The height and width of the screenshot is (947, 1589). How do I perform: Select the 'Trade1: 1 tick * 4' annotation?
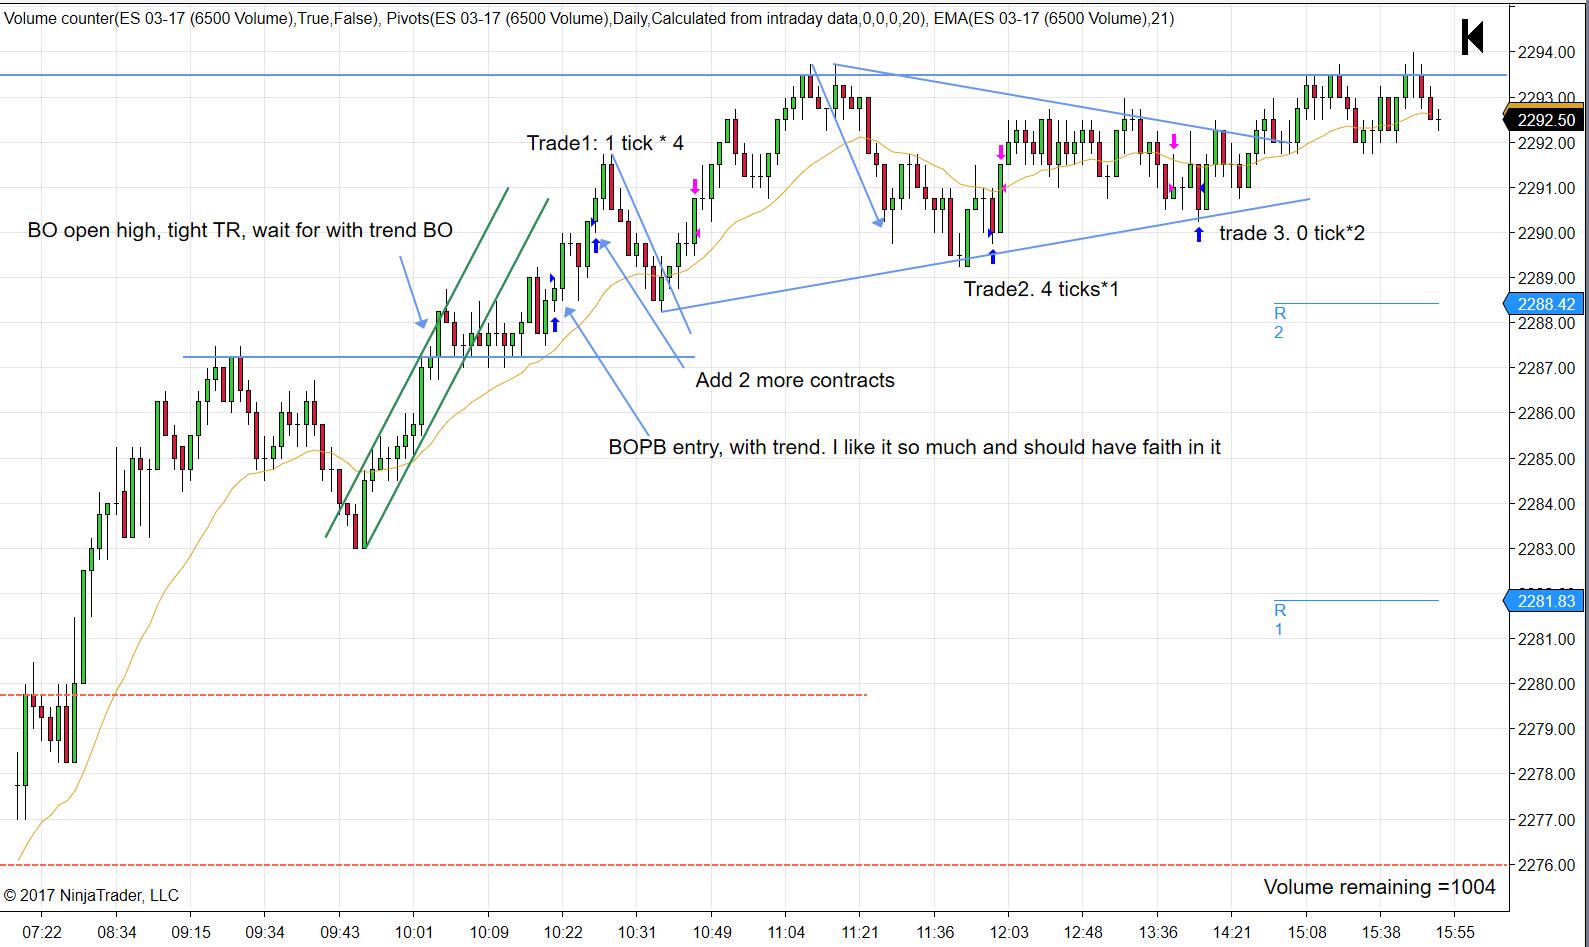[x=605, y=143]
